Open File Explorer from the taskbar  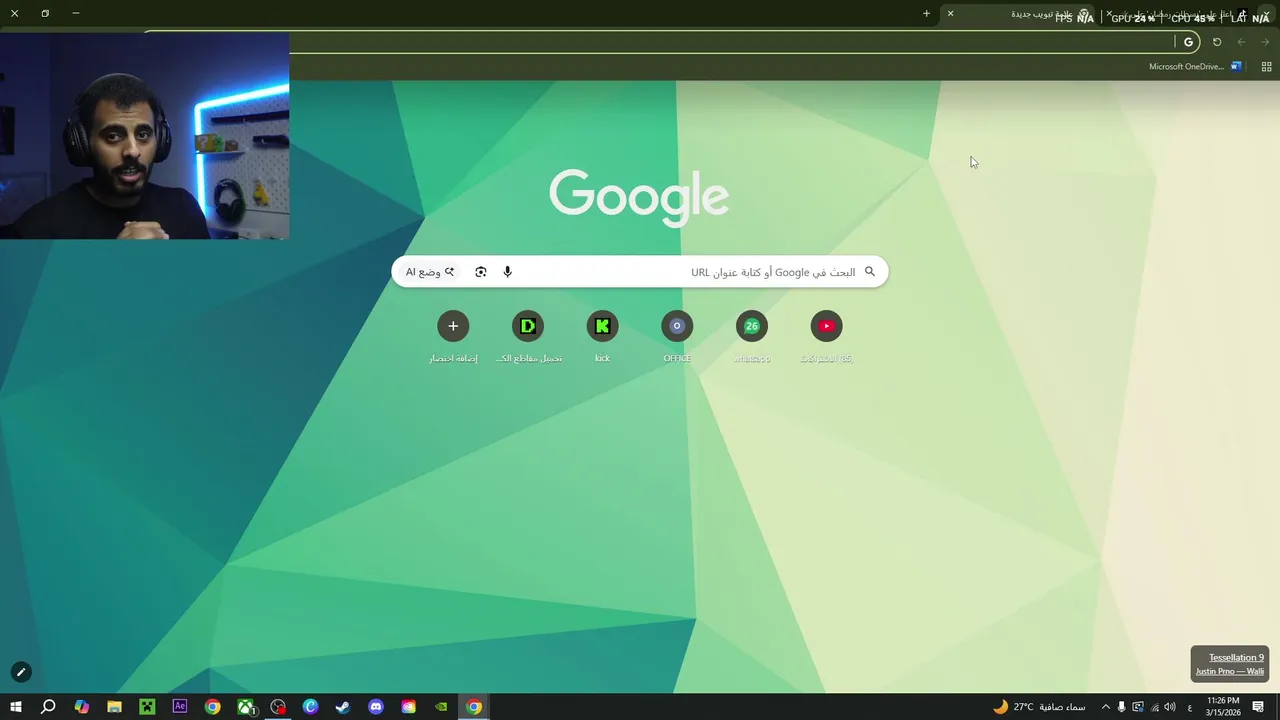coord(114,707)
